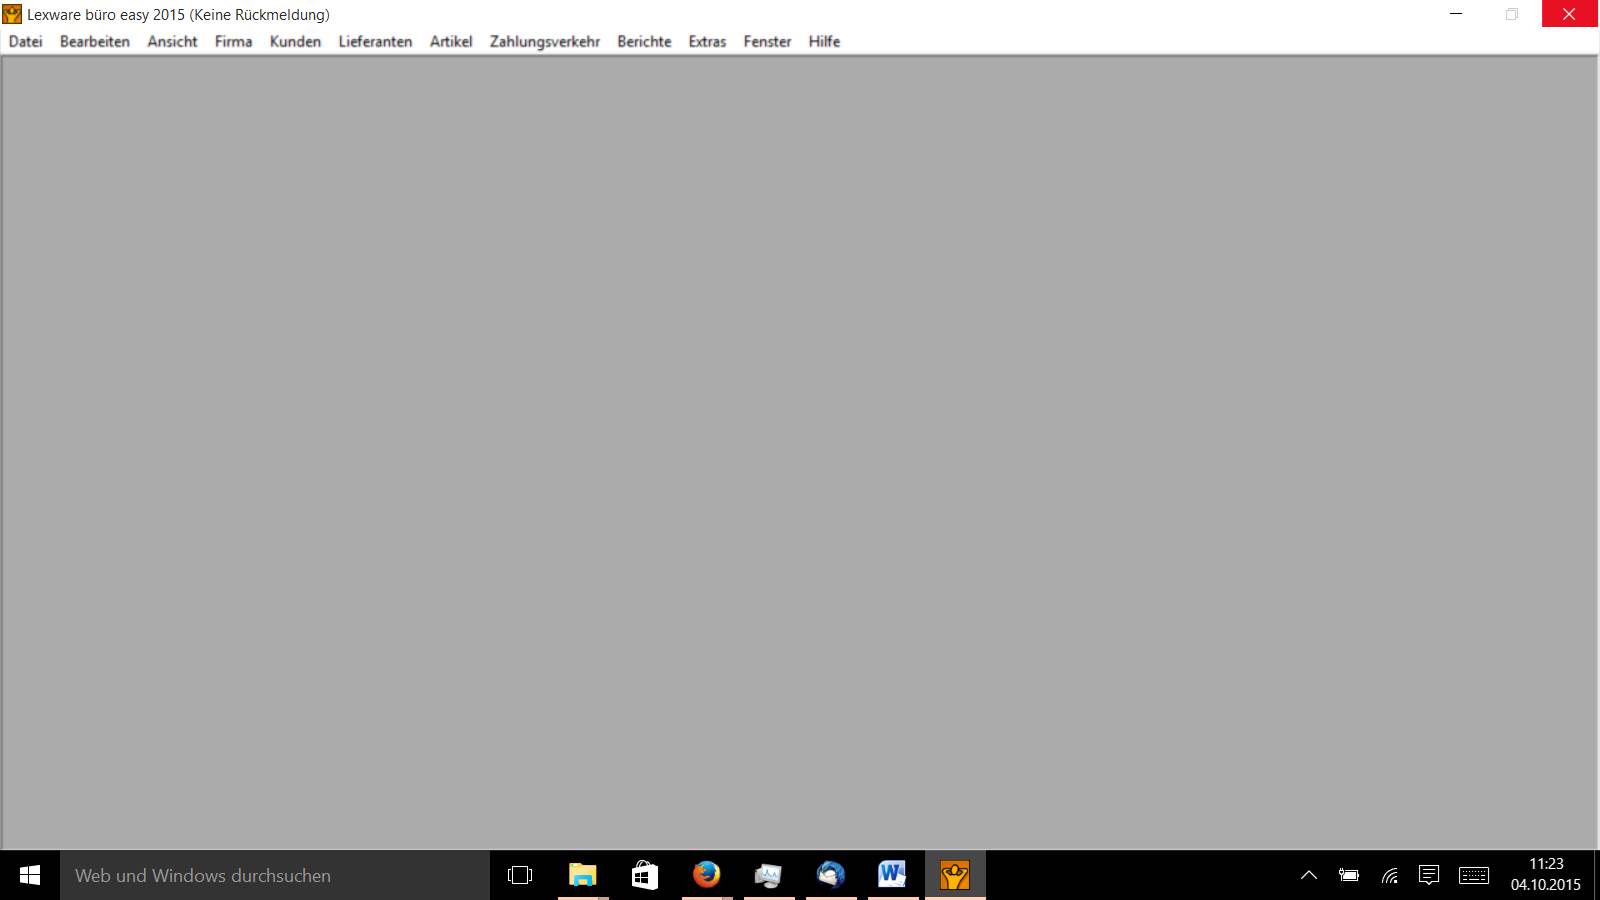This screenshot has width=1600, height=900.
Task: Switch to Thunderbird in the taskbar
Action: click(830, 875)
